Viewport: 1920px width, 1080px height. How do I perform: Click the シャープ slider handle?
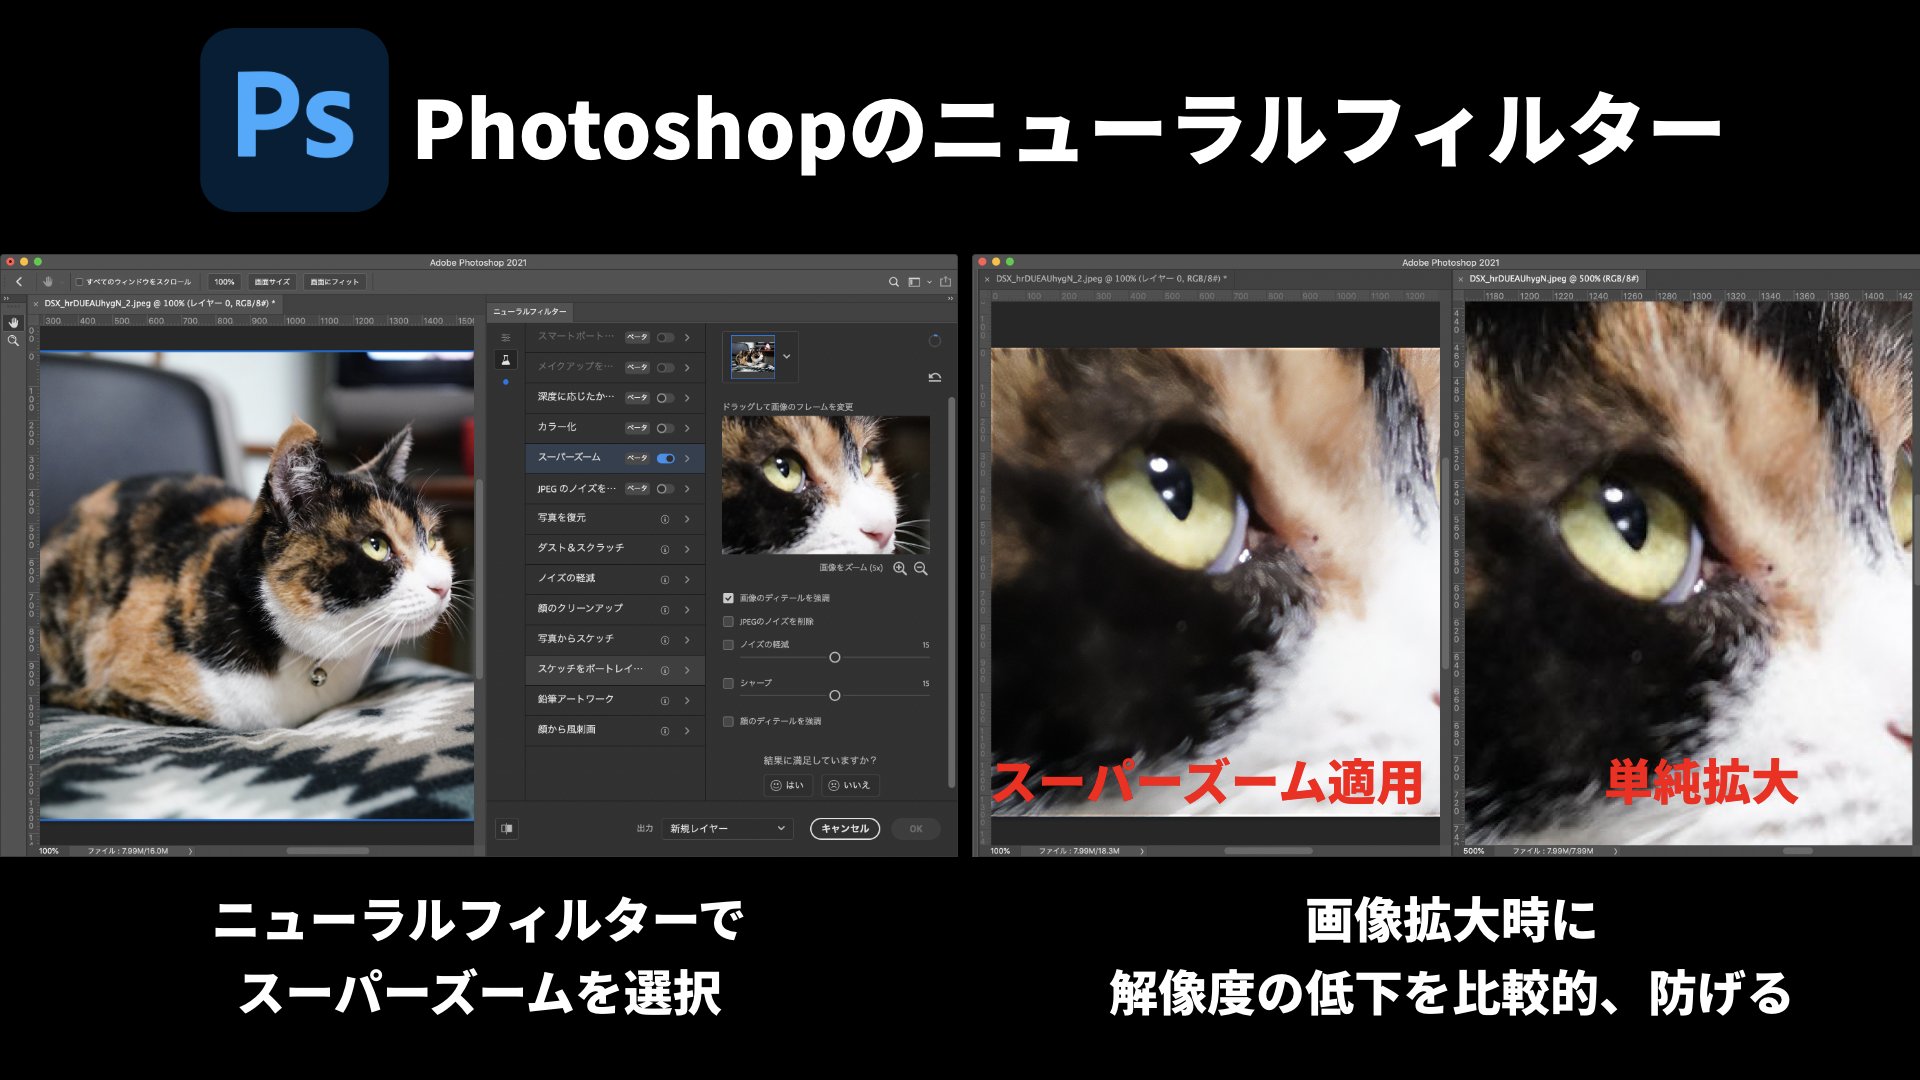coord(834,695)
